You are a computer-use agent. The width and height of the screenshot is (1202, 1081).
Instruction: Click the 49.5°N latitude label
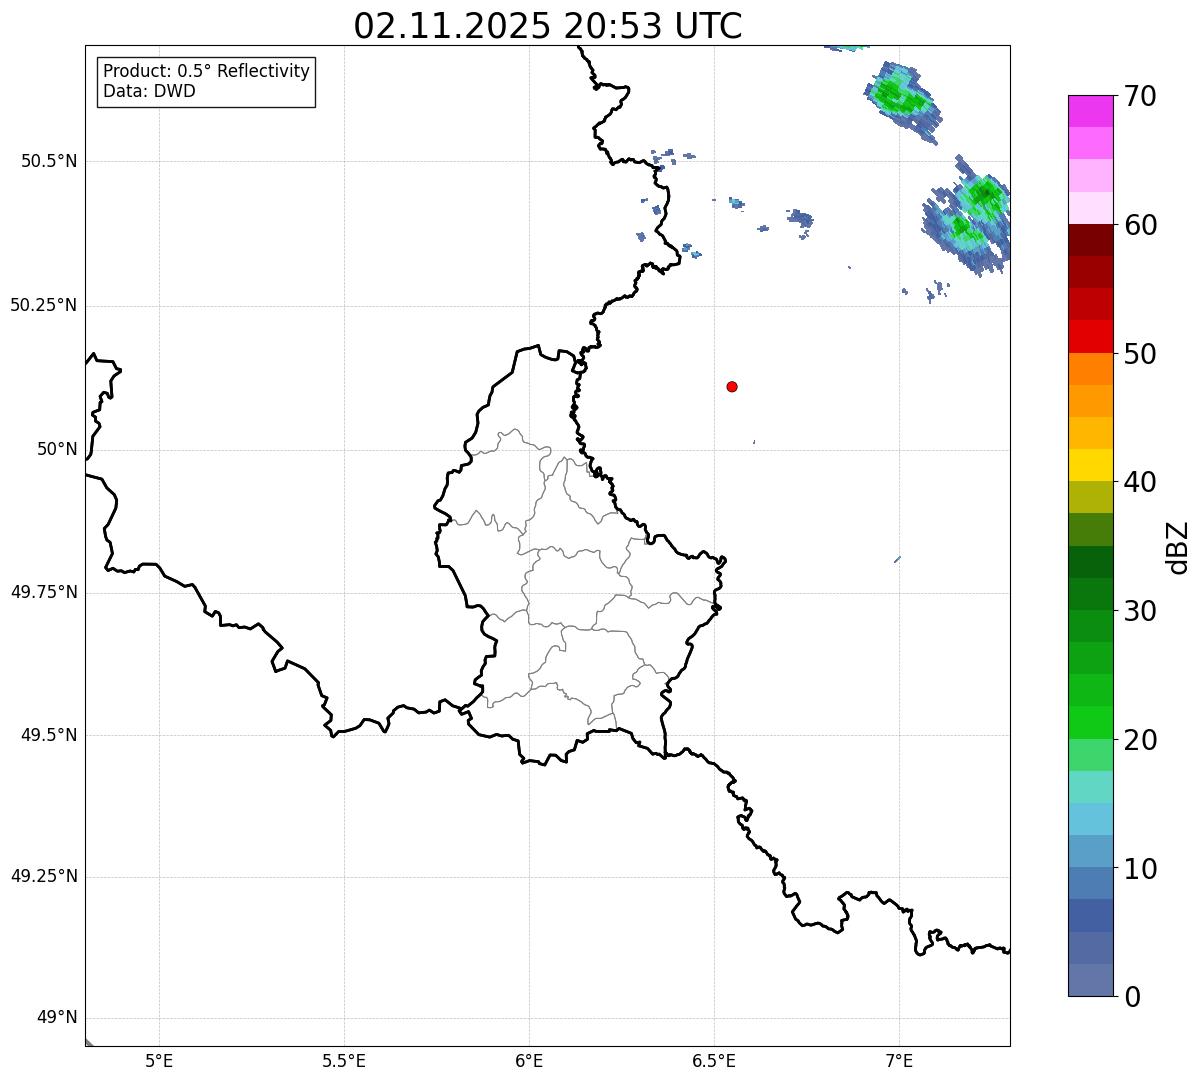pyautogui.click(x=49, y=735)
